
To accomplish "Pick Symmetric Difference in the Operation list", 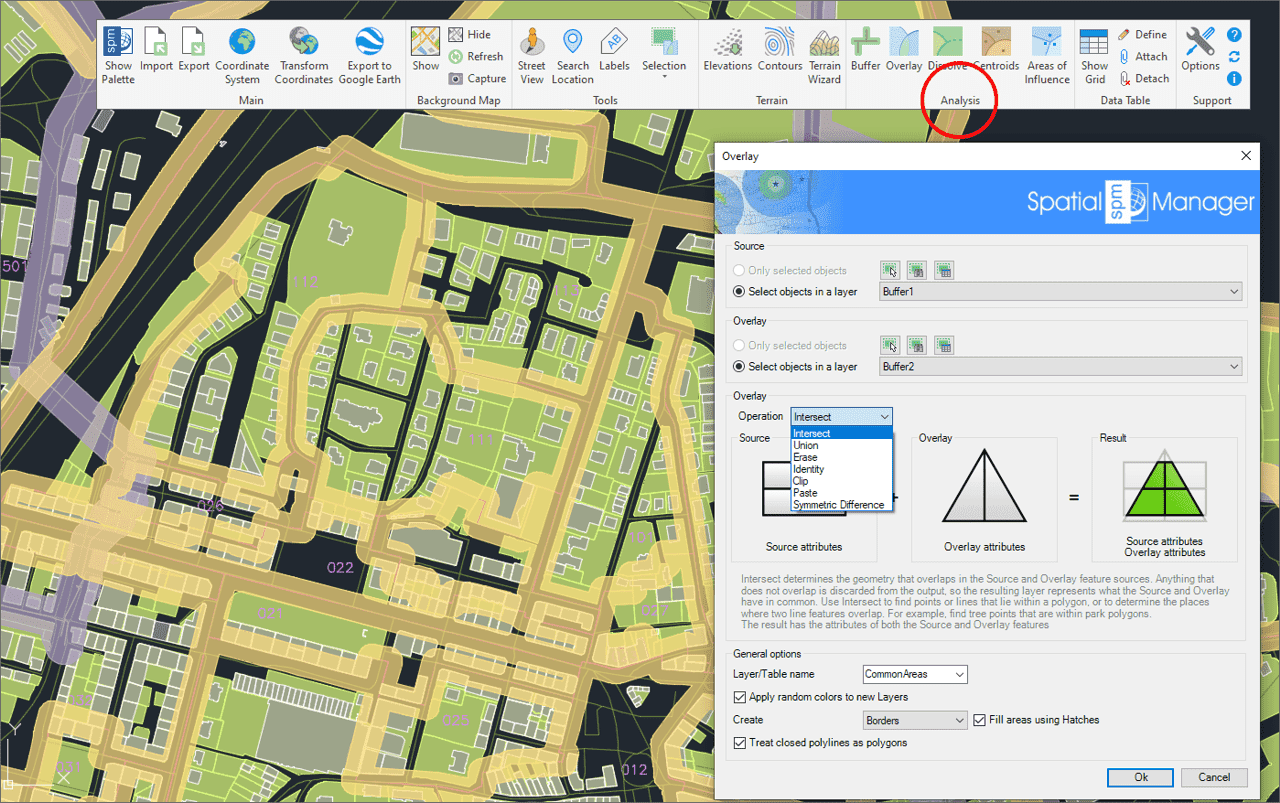I will pyautogui.click(x=838, y=505).
